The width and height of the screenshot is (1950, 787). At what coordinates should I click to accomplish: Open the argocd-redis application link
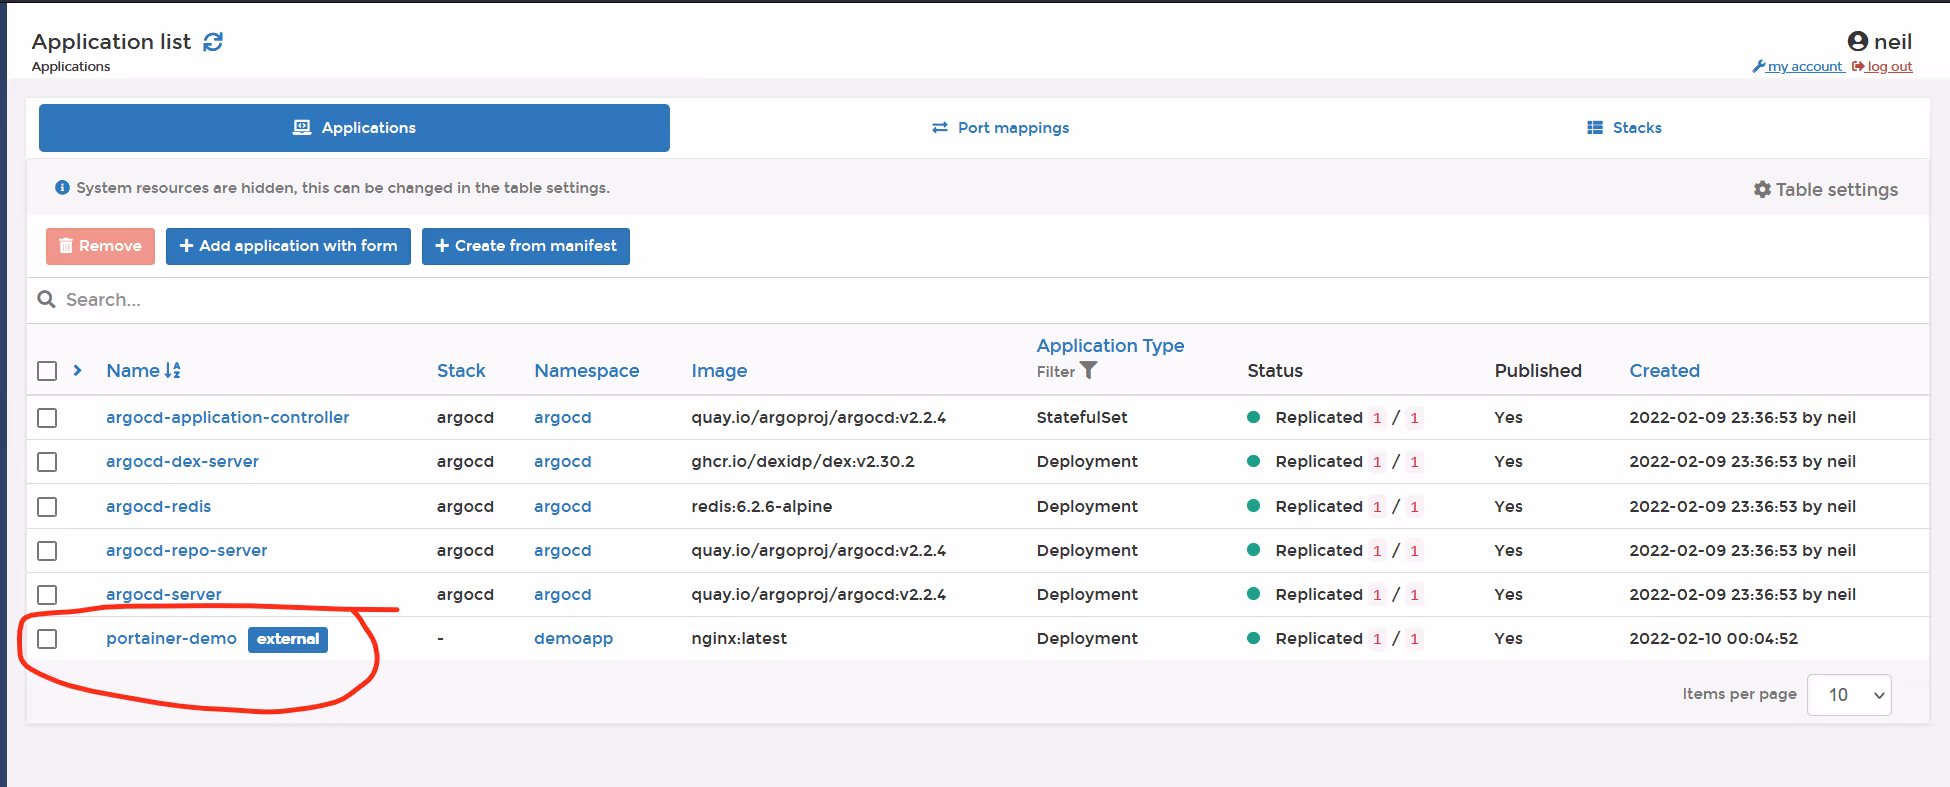[158, 506]
